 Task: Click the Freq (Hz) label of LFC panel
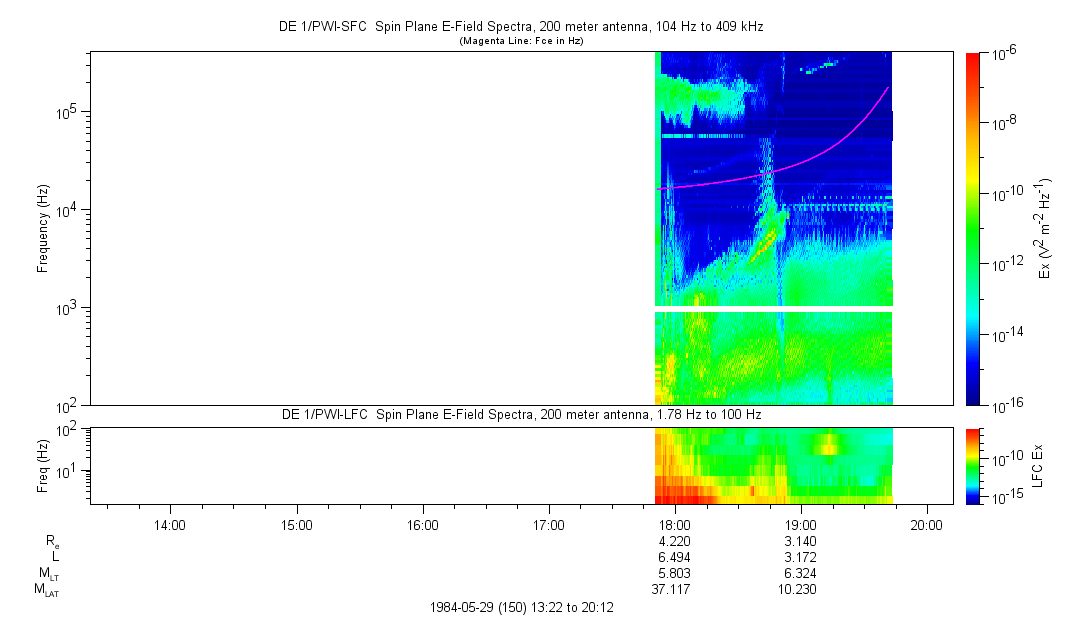[43, 465]
